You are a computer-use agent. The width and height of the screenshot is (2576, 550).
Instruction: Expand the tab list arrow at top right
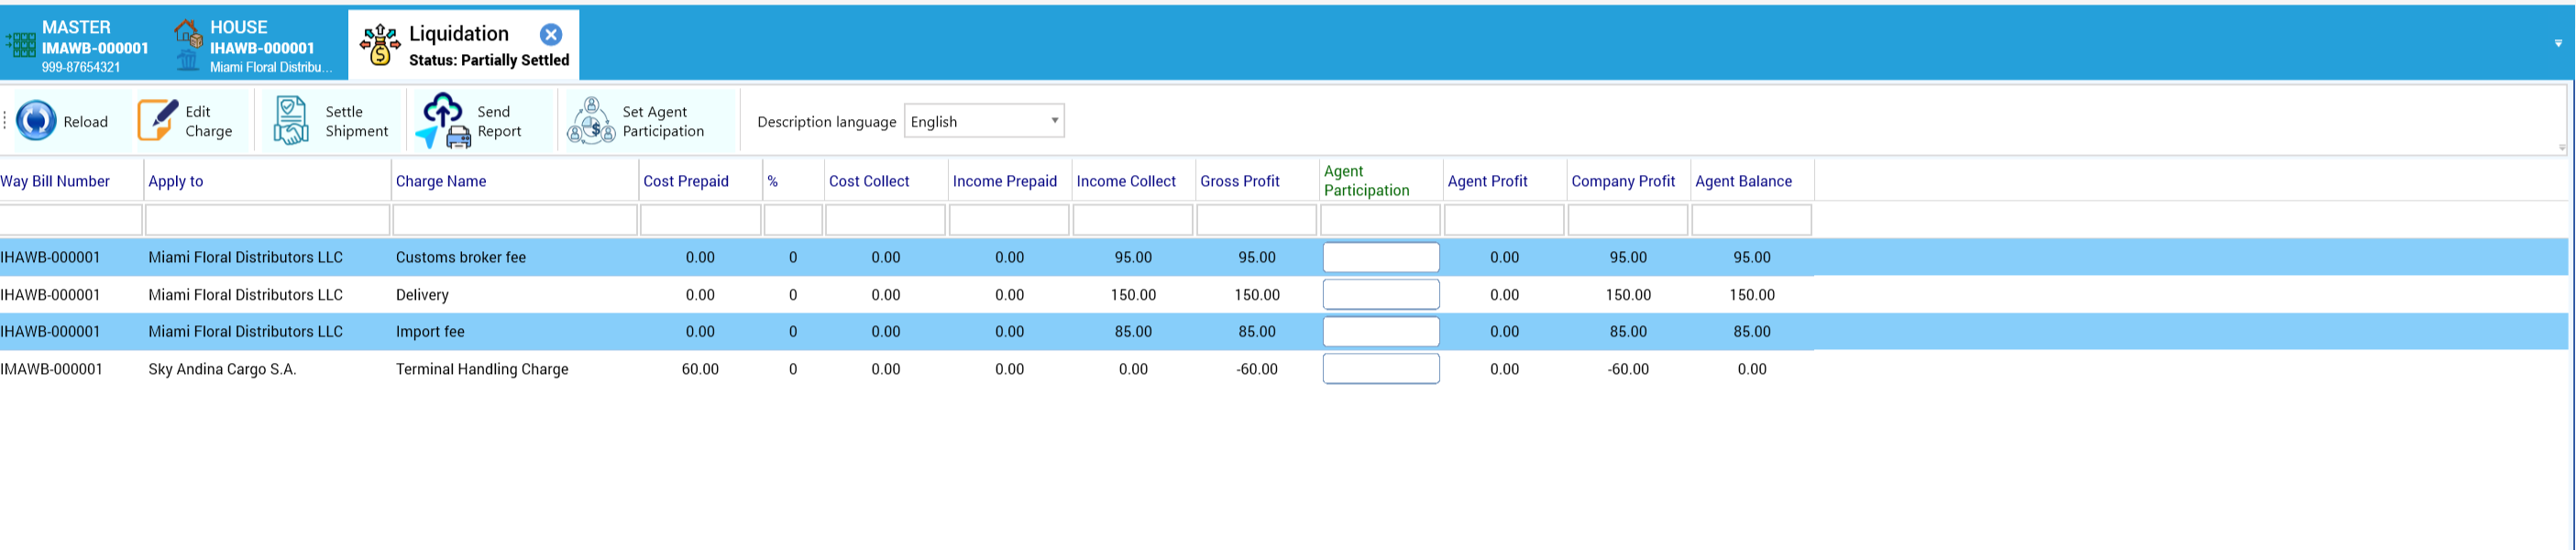point(2559,43)
